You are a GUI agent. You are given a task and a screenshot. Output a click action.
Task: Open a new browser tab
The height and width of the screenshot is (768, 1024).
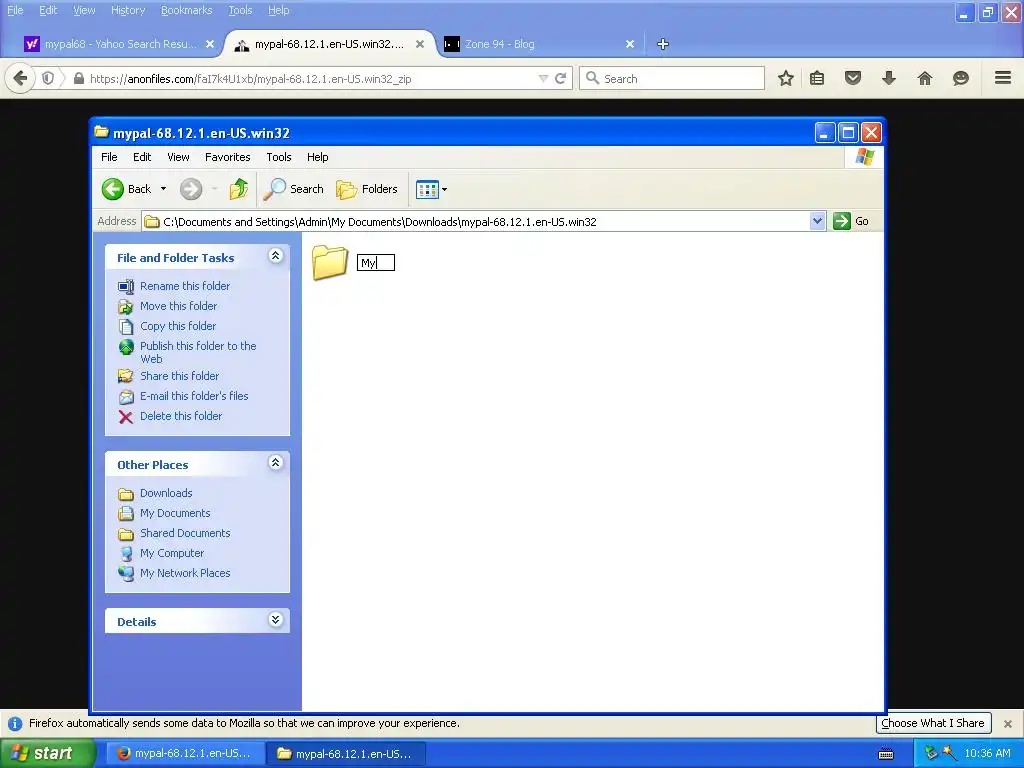663,44
